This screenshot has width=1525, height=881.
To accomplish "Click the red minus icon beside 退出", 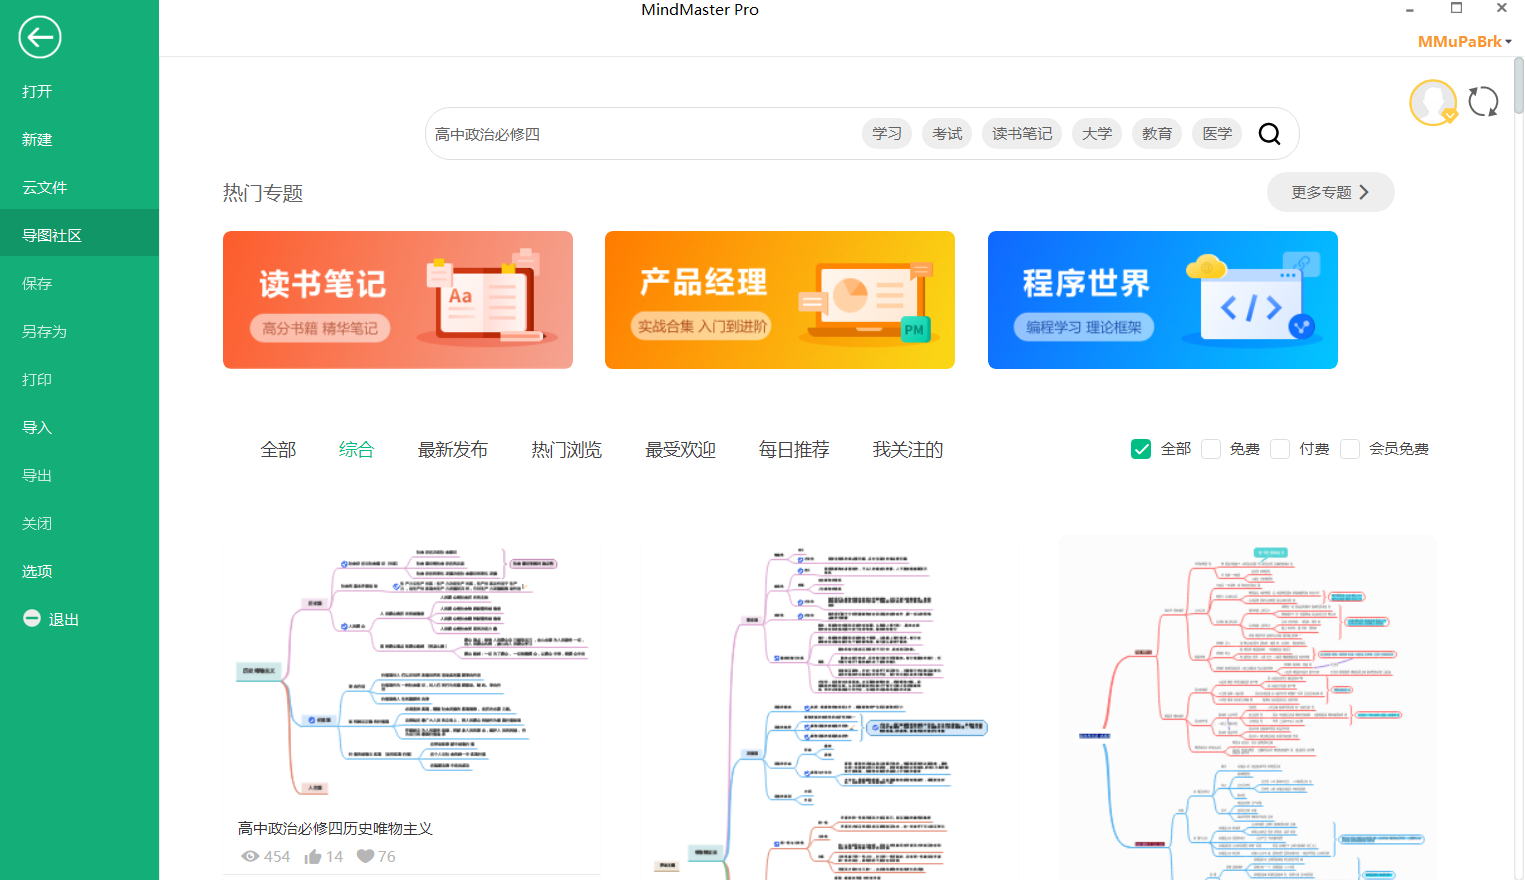I will click(32, 619).
